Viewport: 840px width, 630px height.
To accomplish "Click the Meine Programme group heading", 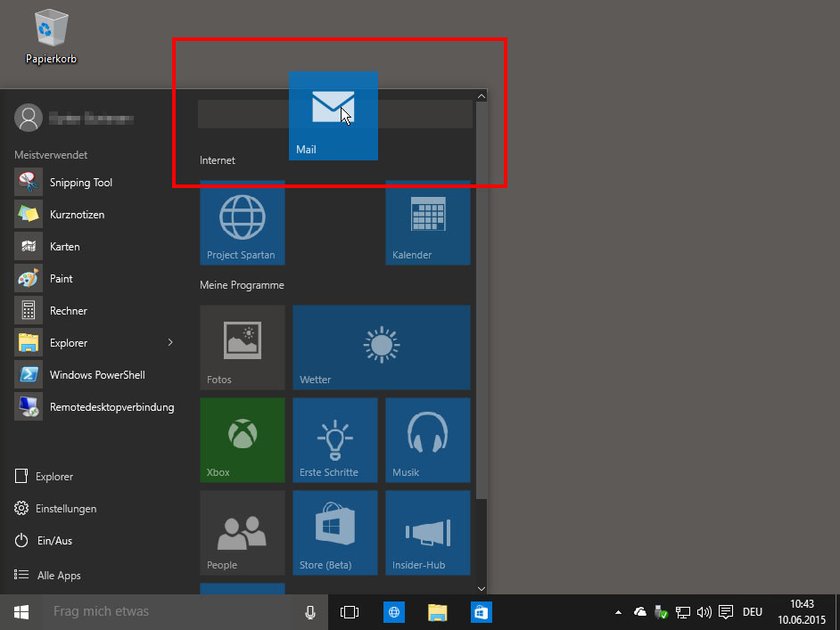I will [242, 285].
